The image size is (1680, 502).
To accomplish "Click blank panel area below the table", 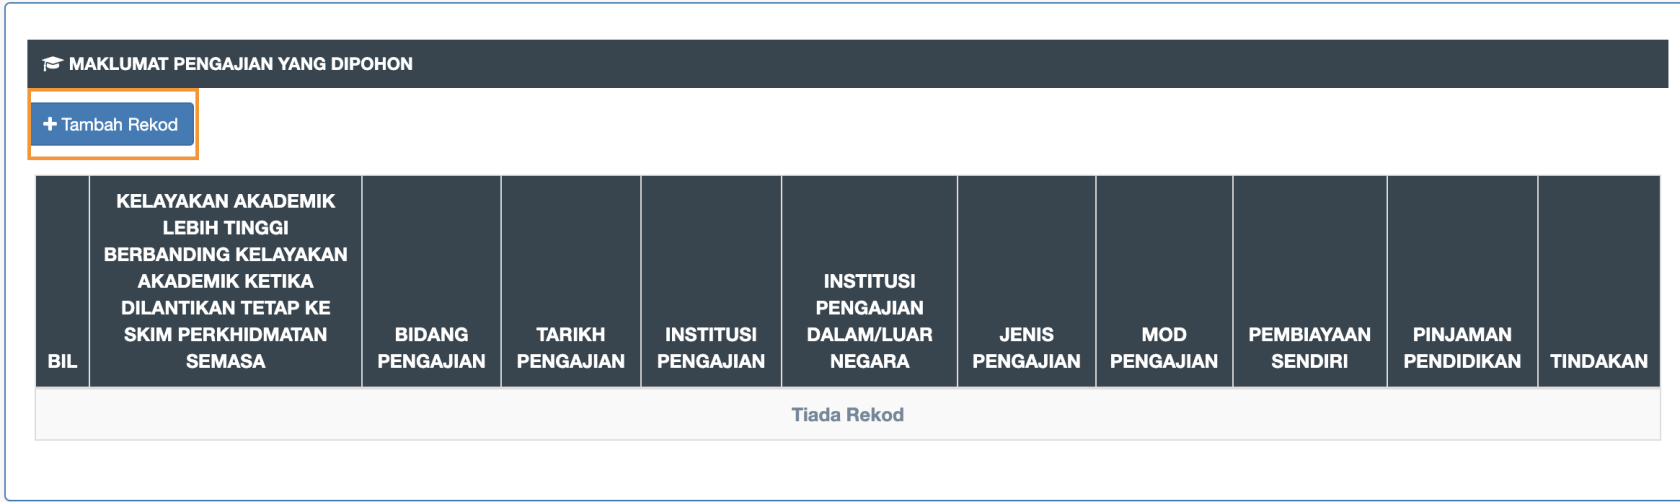I will coord(848,468).
